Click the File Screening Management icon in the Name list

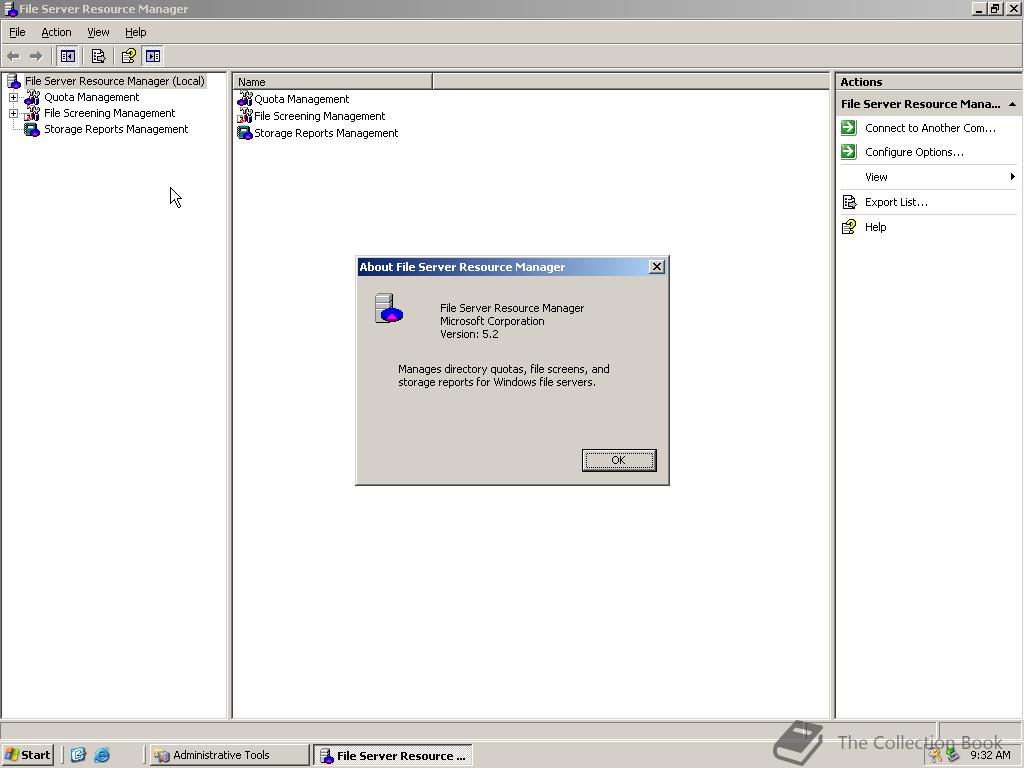(x=245, y=116)
